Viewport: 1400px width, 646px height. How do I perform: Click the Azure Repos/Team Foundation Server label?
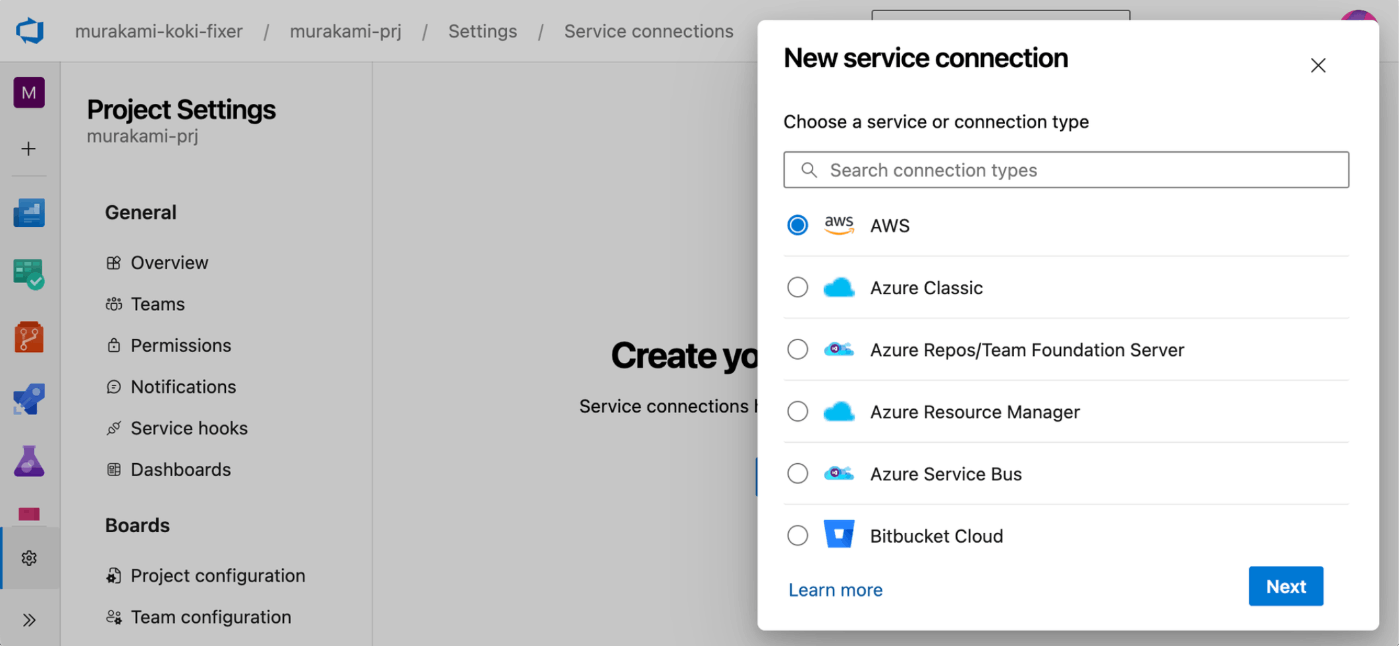coord(1027,350)
